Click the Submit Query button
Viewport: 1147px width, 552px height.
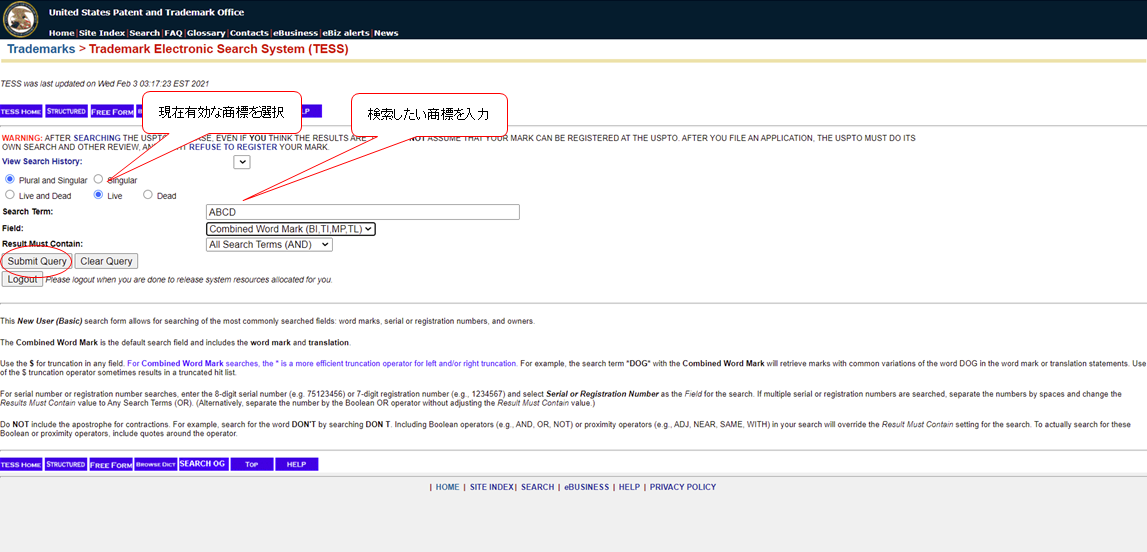(x=37, y=261)
